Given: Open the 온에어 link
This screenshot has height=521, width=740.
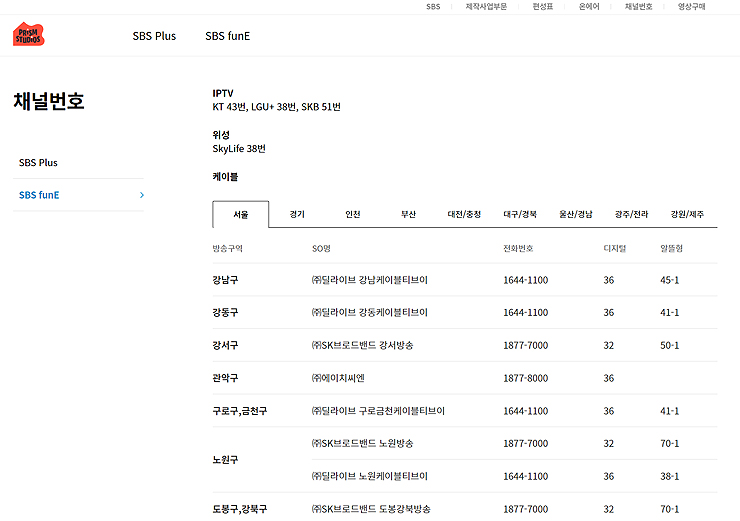Looking at the screenshot, I should pyautogui.click(x=589, y=7).
